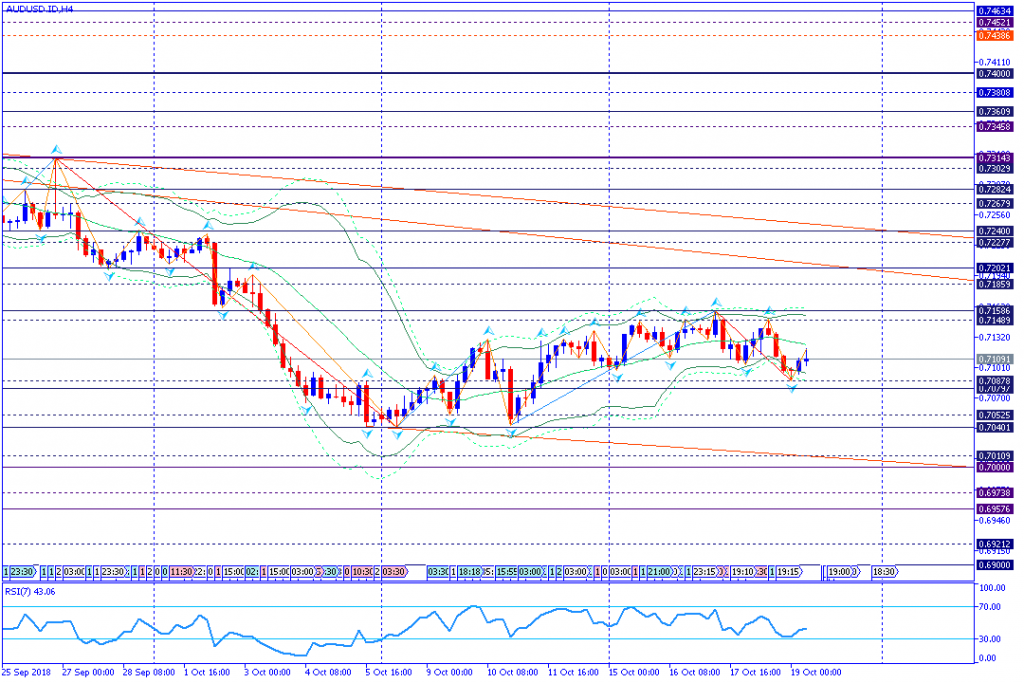Click the 0.72400 price level label
Image resolution: width=1024 pixels, height=683 pixels.
click(994, 231)
